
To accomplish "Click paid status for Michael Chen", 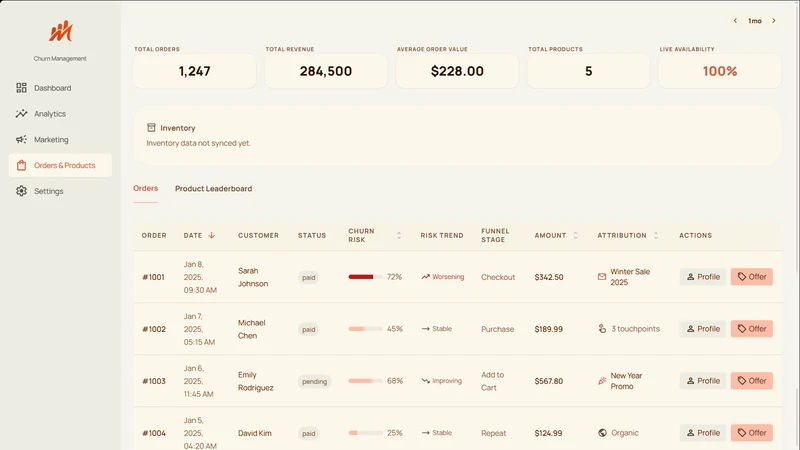I will pos(309,330).
